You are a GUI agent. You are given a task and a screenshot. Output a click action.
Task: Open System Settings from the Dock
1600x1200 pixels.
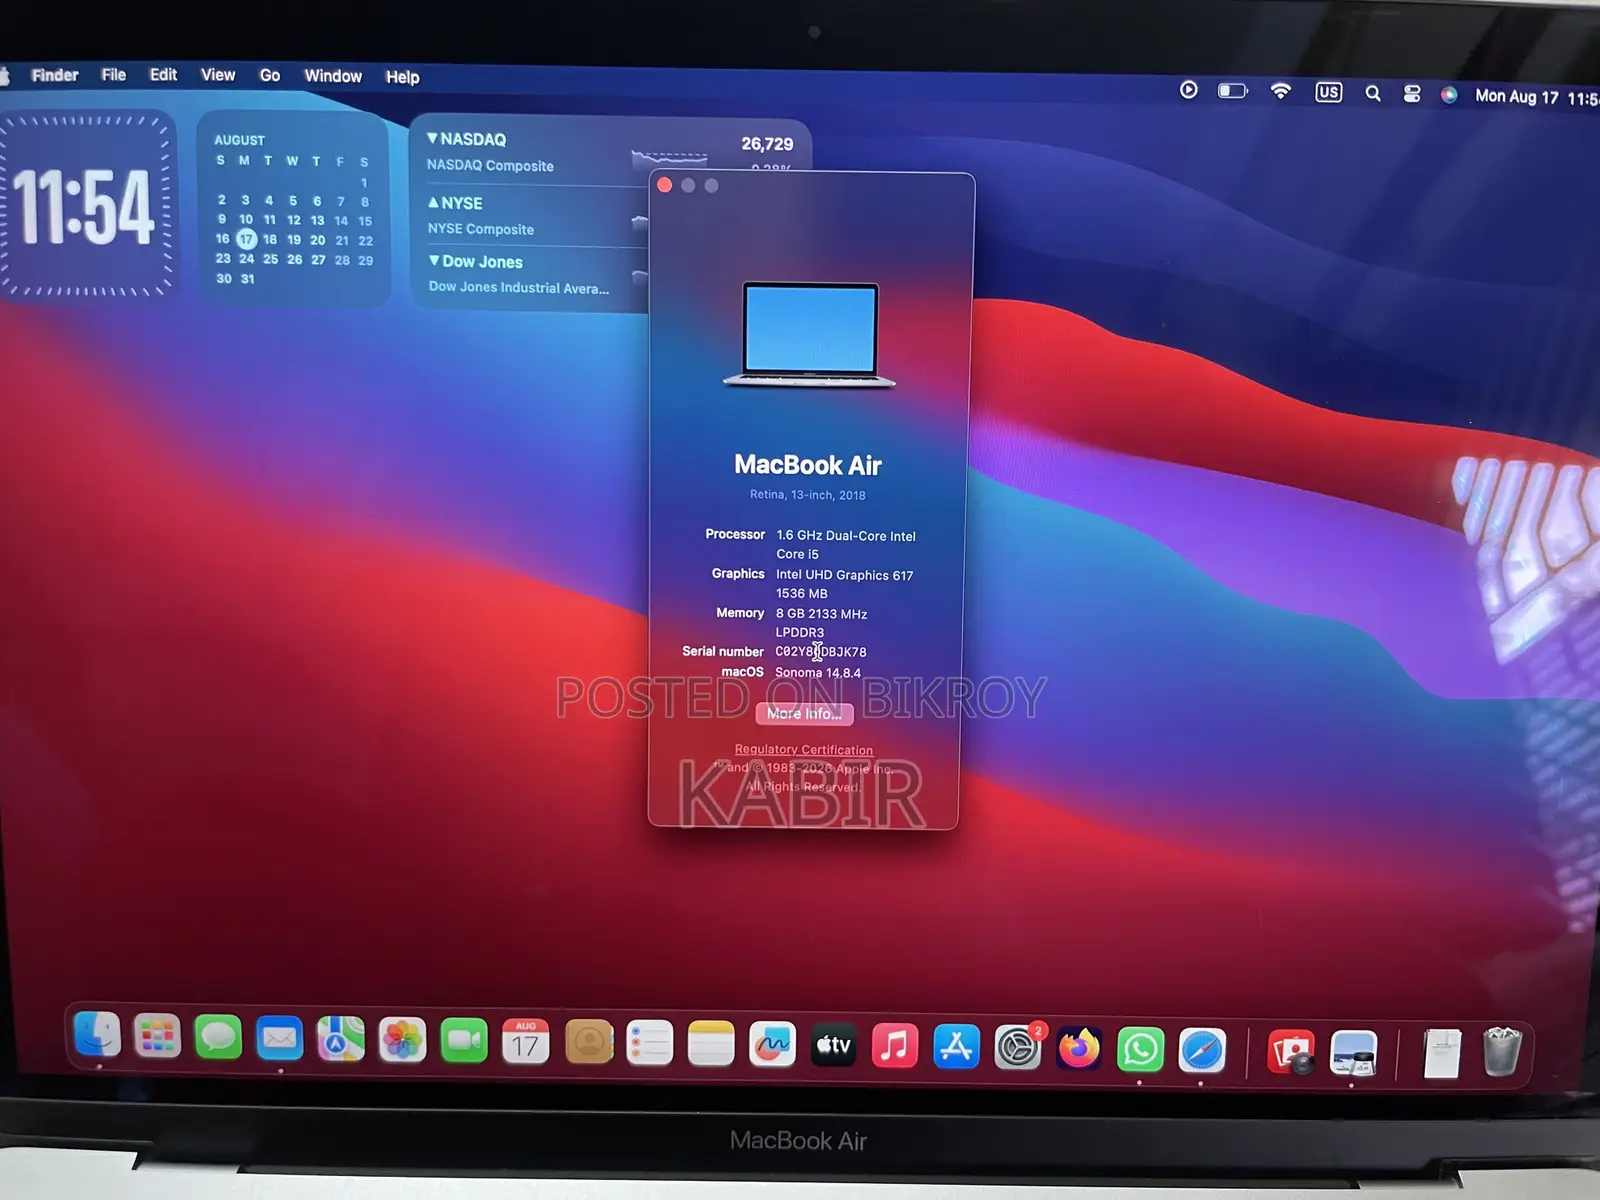(1018, 1048)
